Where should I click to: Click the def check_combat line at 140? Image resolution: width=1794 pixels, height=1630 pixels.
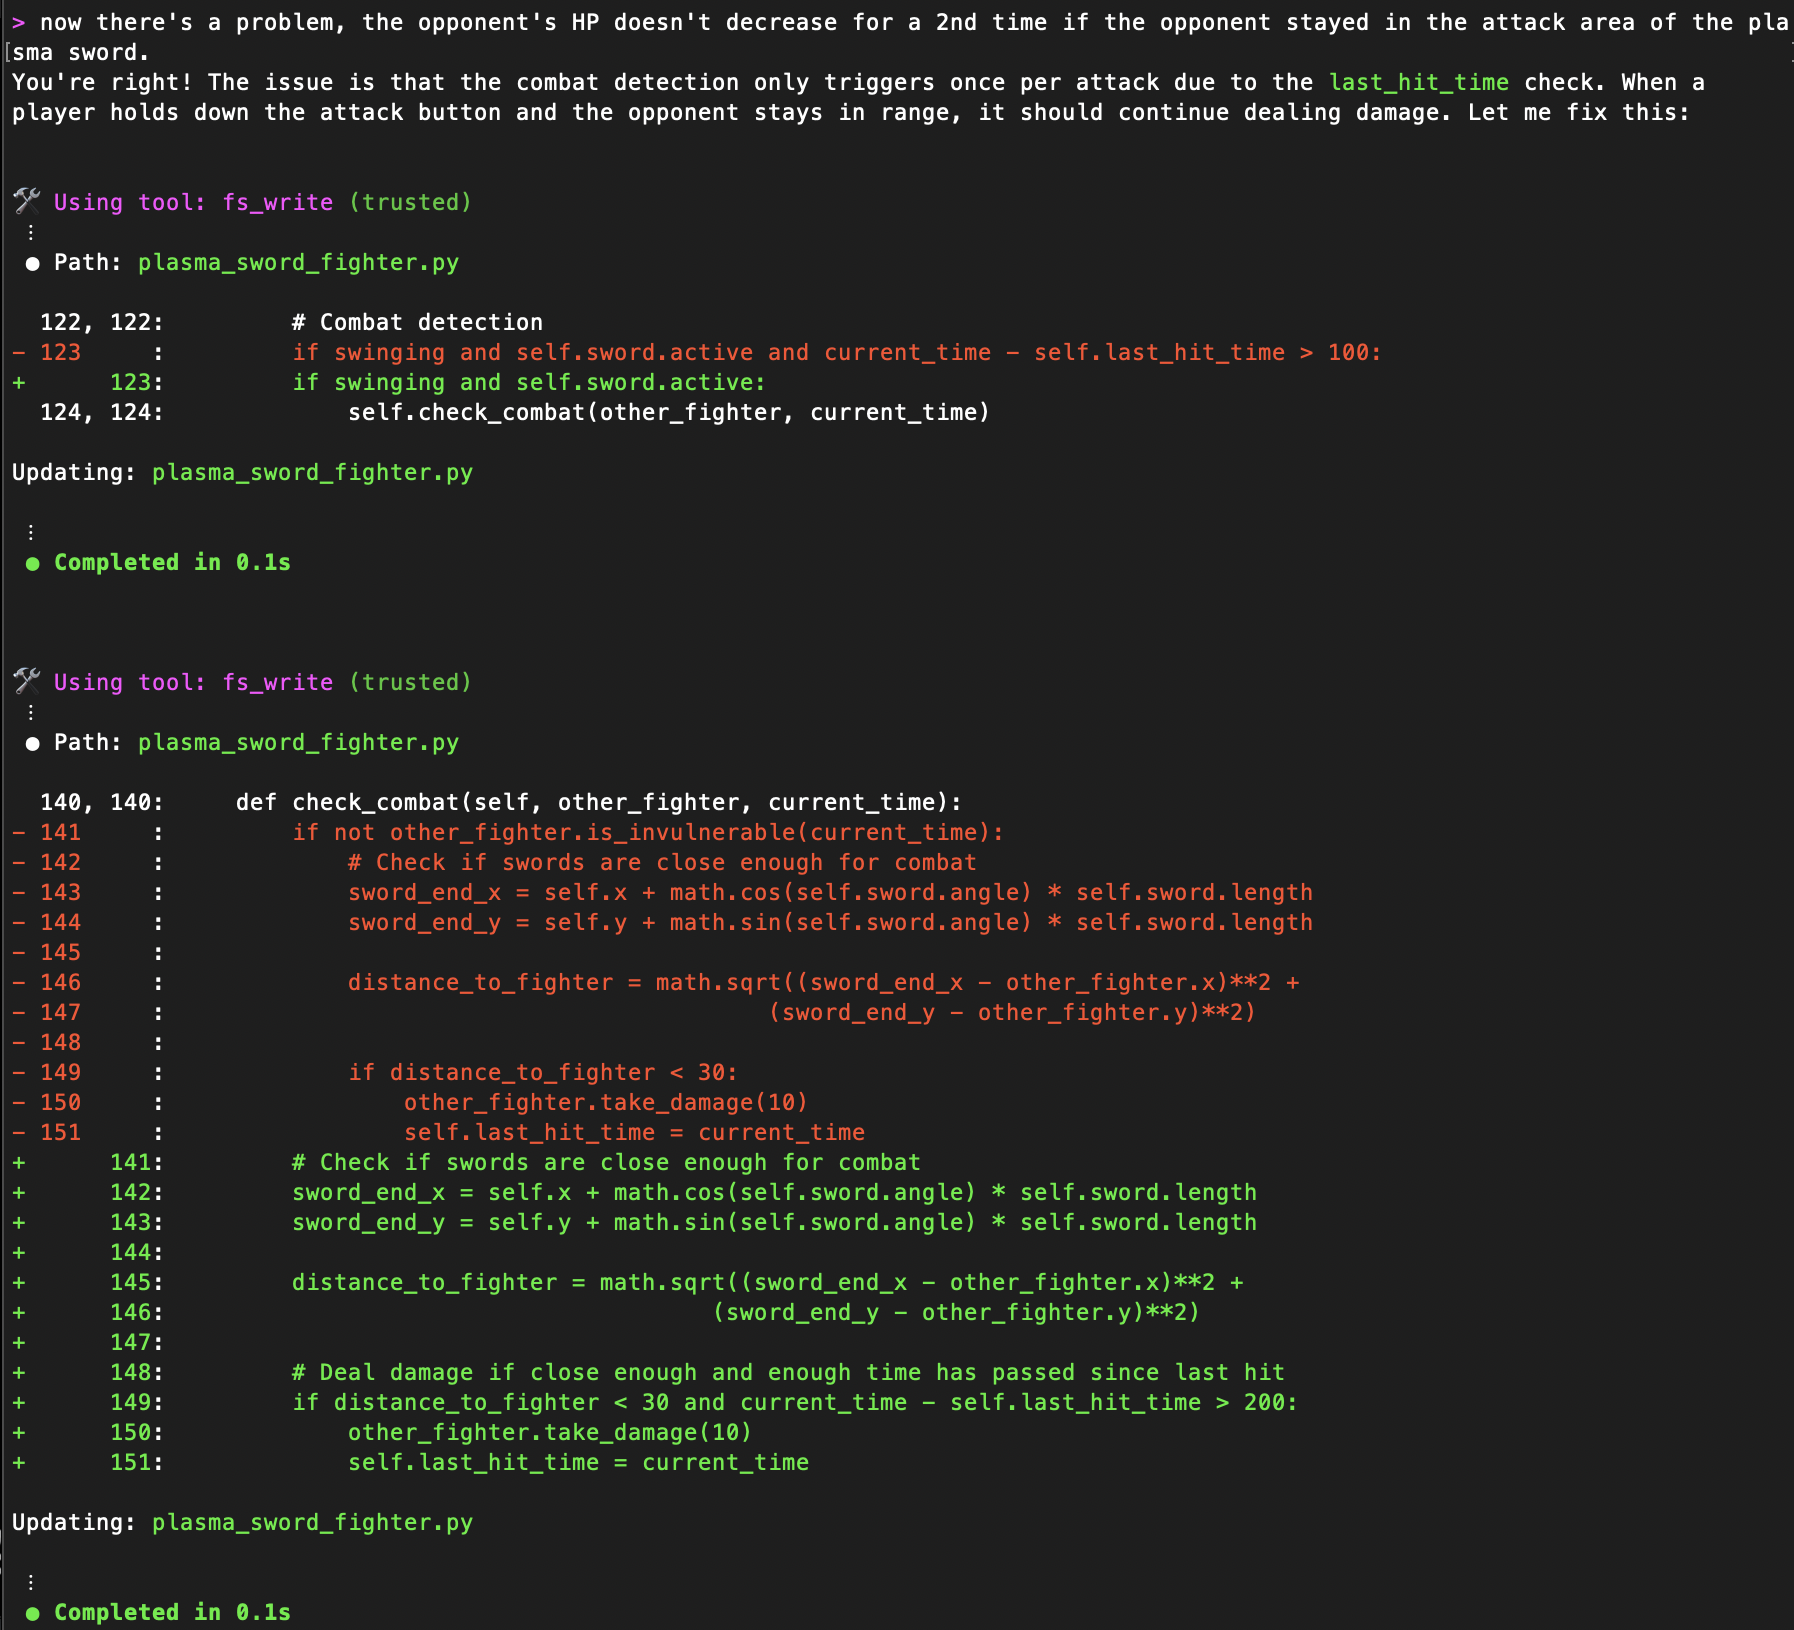click(x=598, y=802)
